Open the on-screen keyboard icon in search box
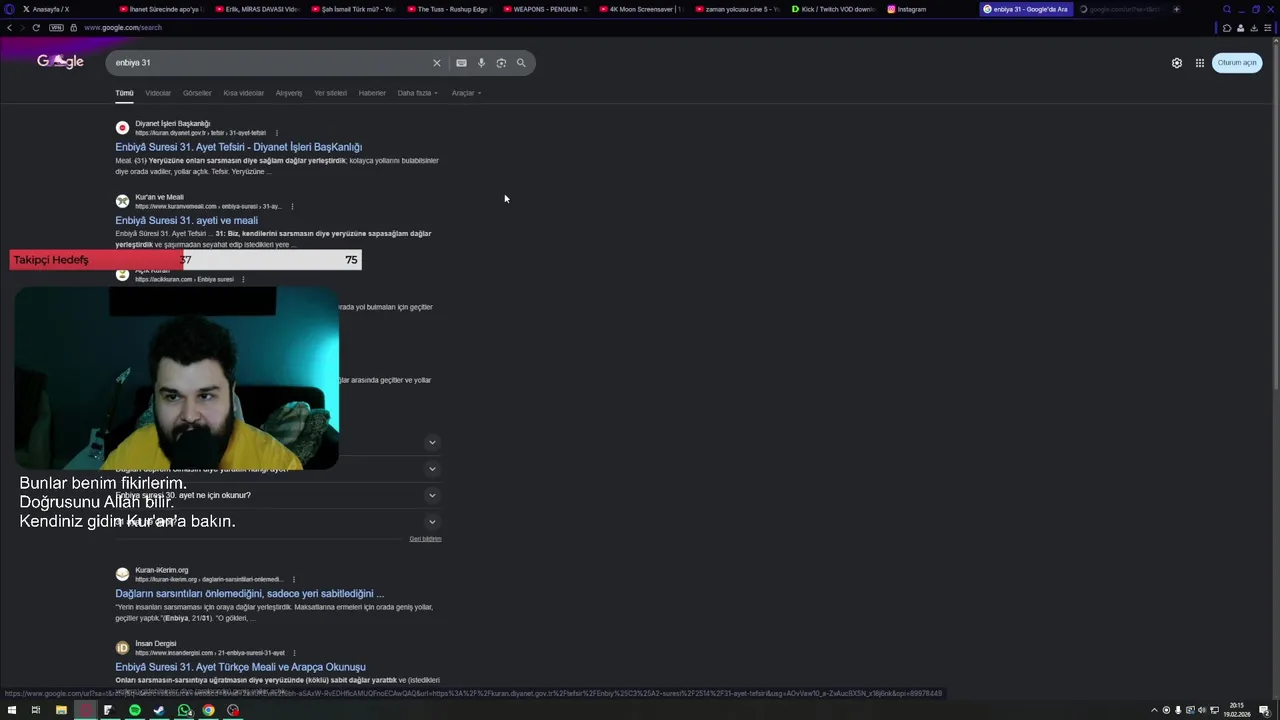 point(461,63)
